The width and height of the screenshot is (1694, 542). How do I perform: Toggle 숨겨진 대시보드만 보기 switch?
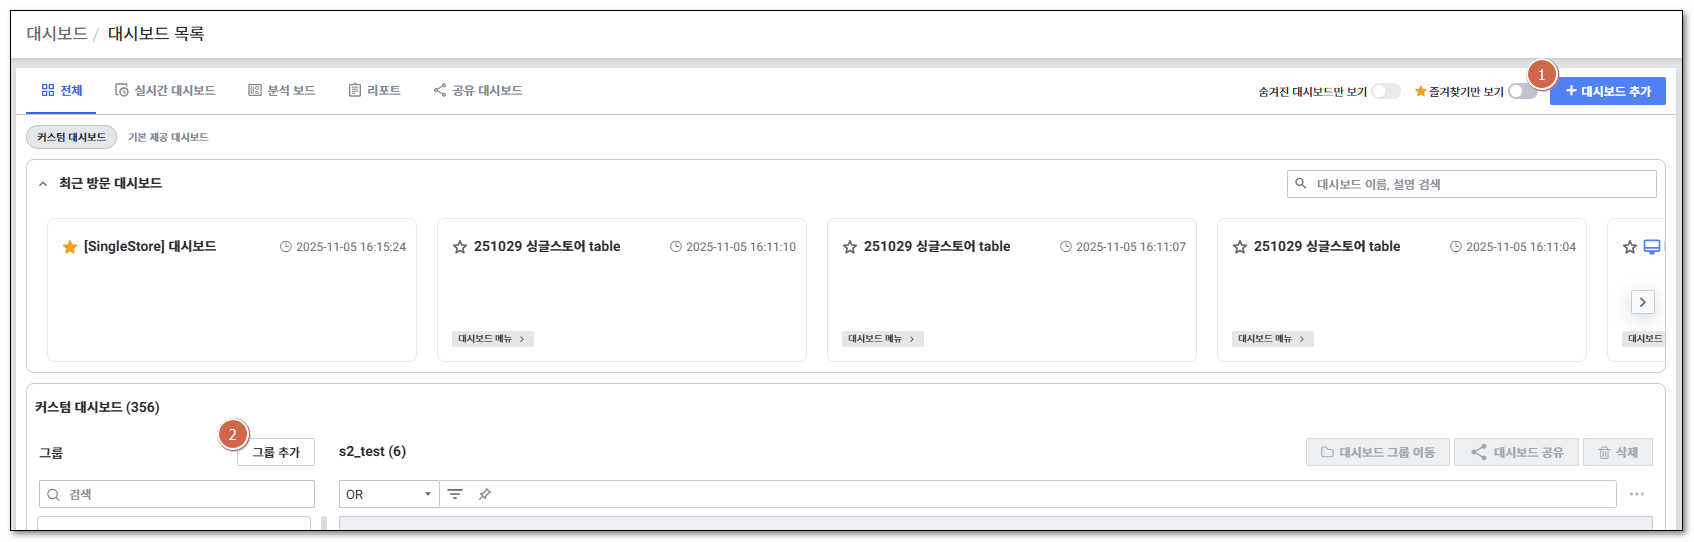pos(1385,91)
